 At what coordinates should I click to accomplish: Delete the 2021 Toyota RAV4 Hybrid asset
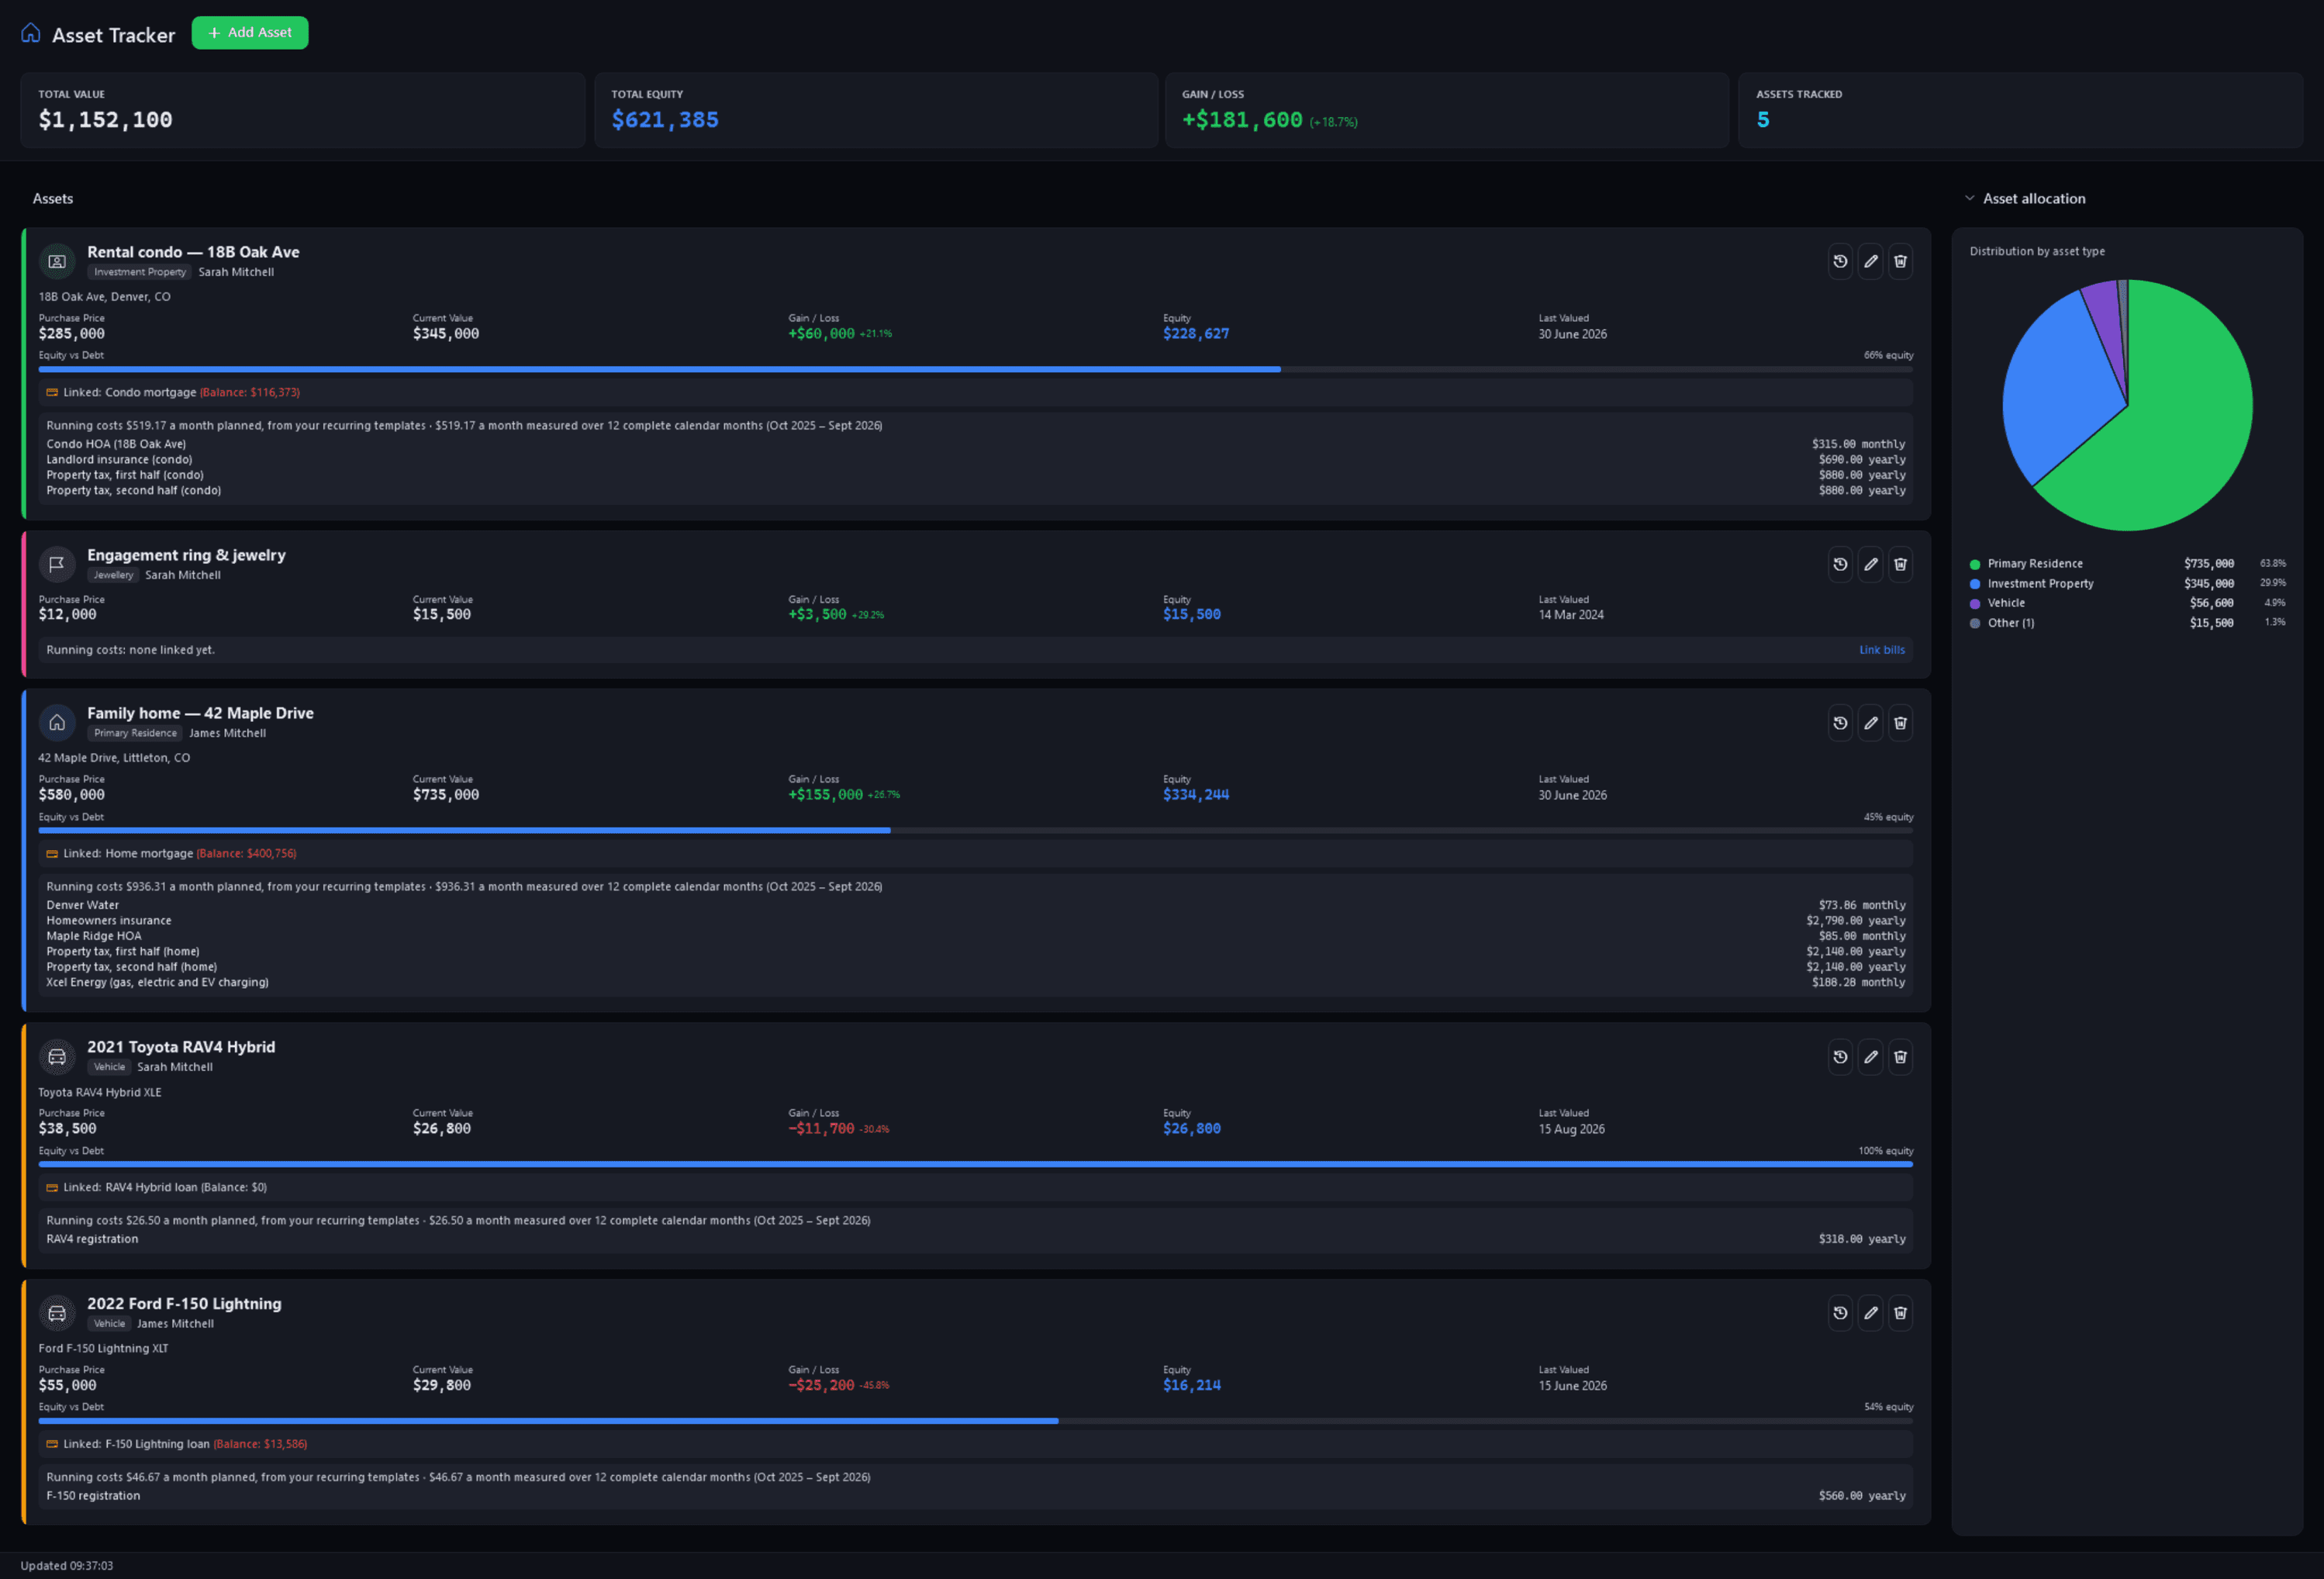click(x=1900, y=1057)
